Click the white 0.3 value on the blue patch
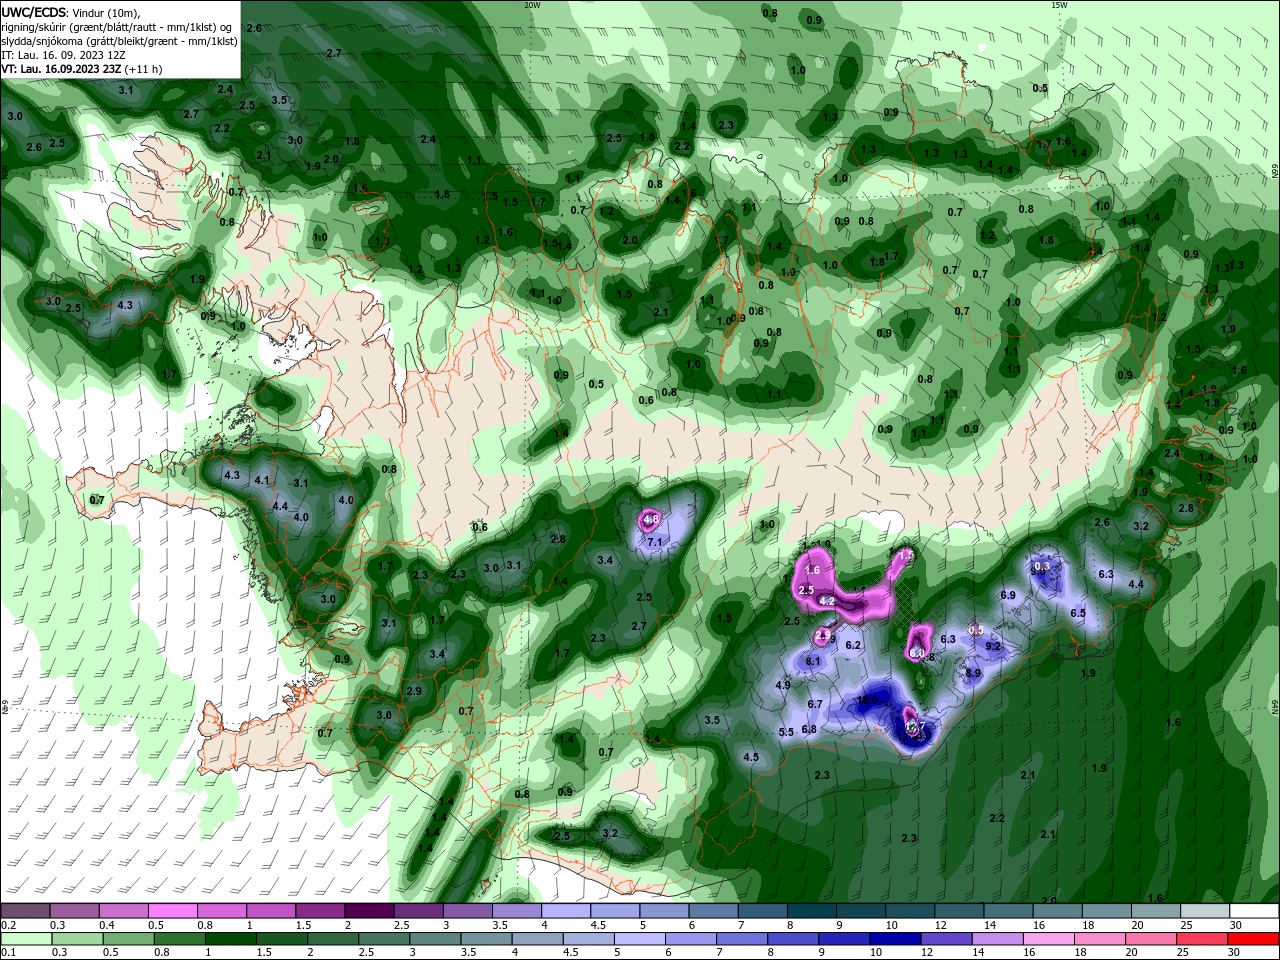 (x=1042, y=566)
